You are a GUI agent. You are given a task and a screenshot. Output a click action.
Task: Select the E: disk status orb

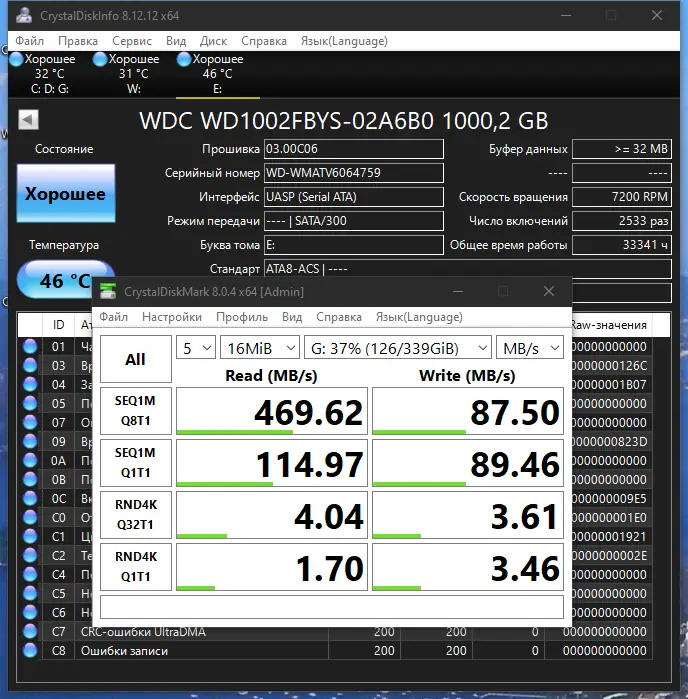(184, 59)
